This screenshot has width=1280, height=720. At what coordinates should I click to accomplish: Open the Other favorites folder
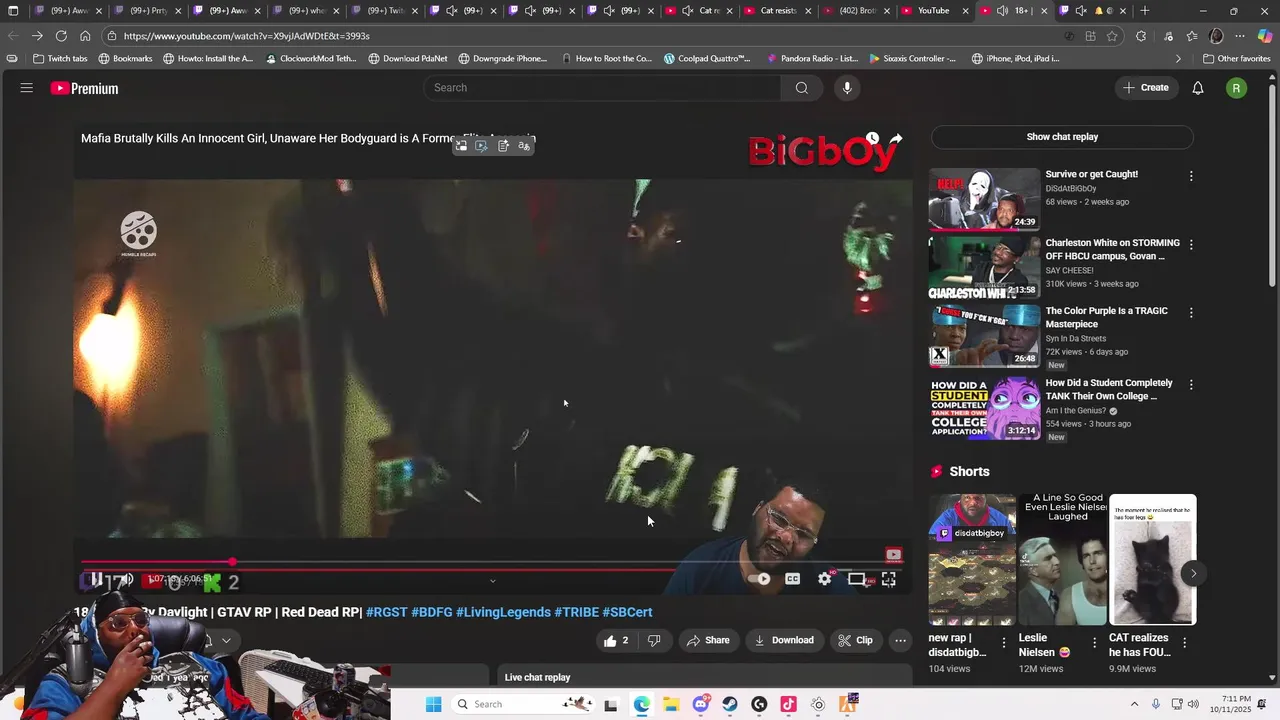coord(1236,59)
